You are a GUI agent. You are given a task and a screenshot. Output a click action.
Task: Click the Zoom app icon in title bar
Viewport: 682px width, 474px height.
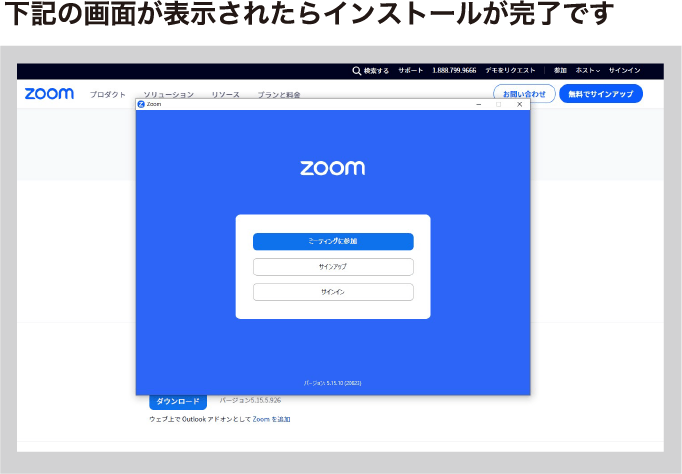click(141, 104)
